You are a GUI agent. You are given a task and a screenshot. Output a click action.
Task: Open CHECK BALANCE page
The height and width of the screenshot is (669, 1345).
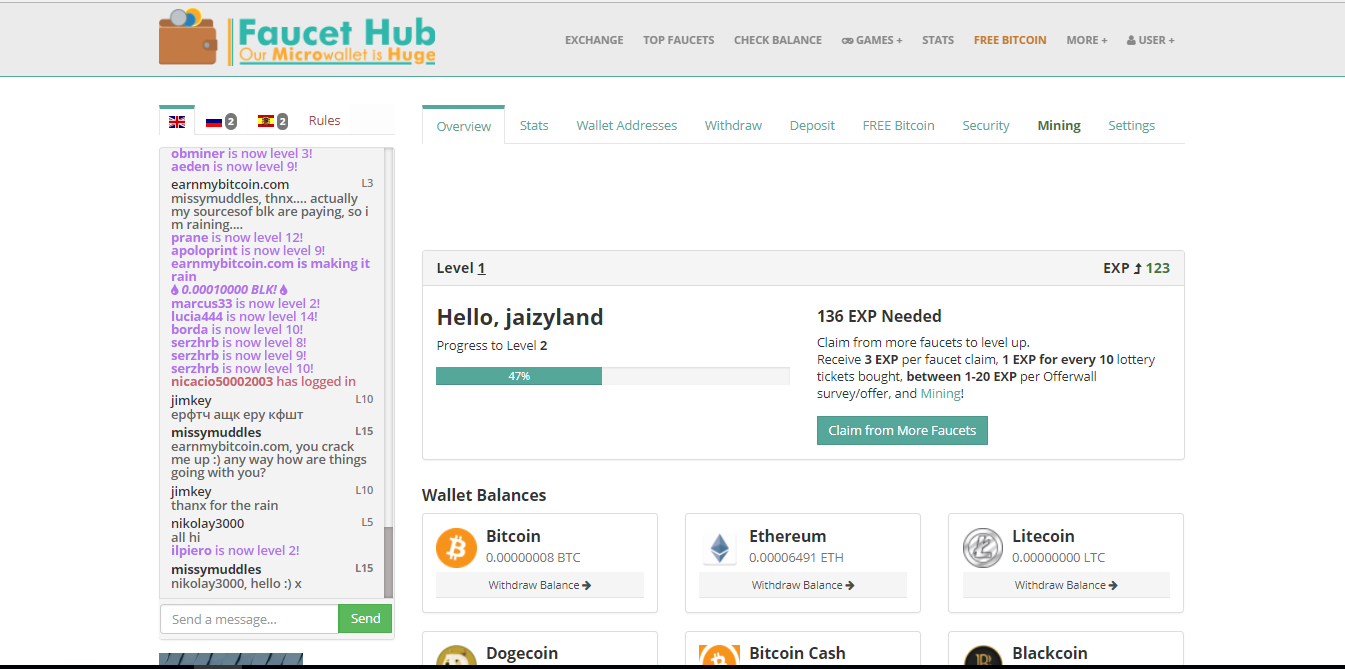(x=778, y=40)
